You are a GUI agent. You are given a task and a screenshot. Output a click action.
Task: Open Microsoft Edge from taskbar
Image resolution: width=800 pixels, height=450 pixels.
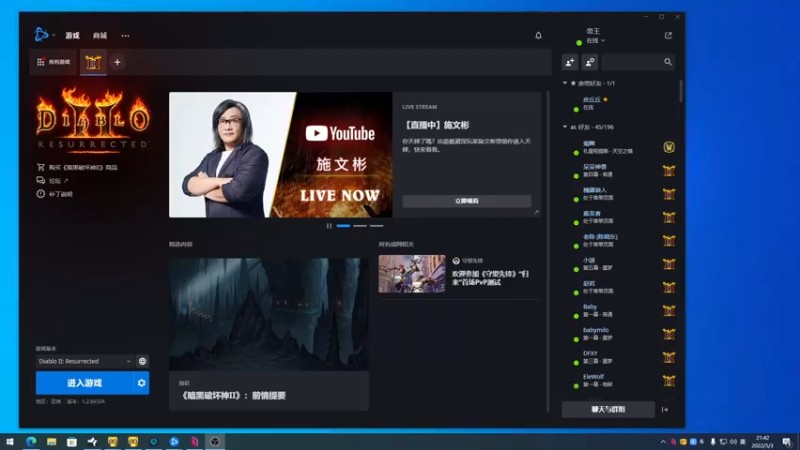tap(31, 442)
